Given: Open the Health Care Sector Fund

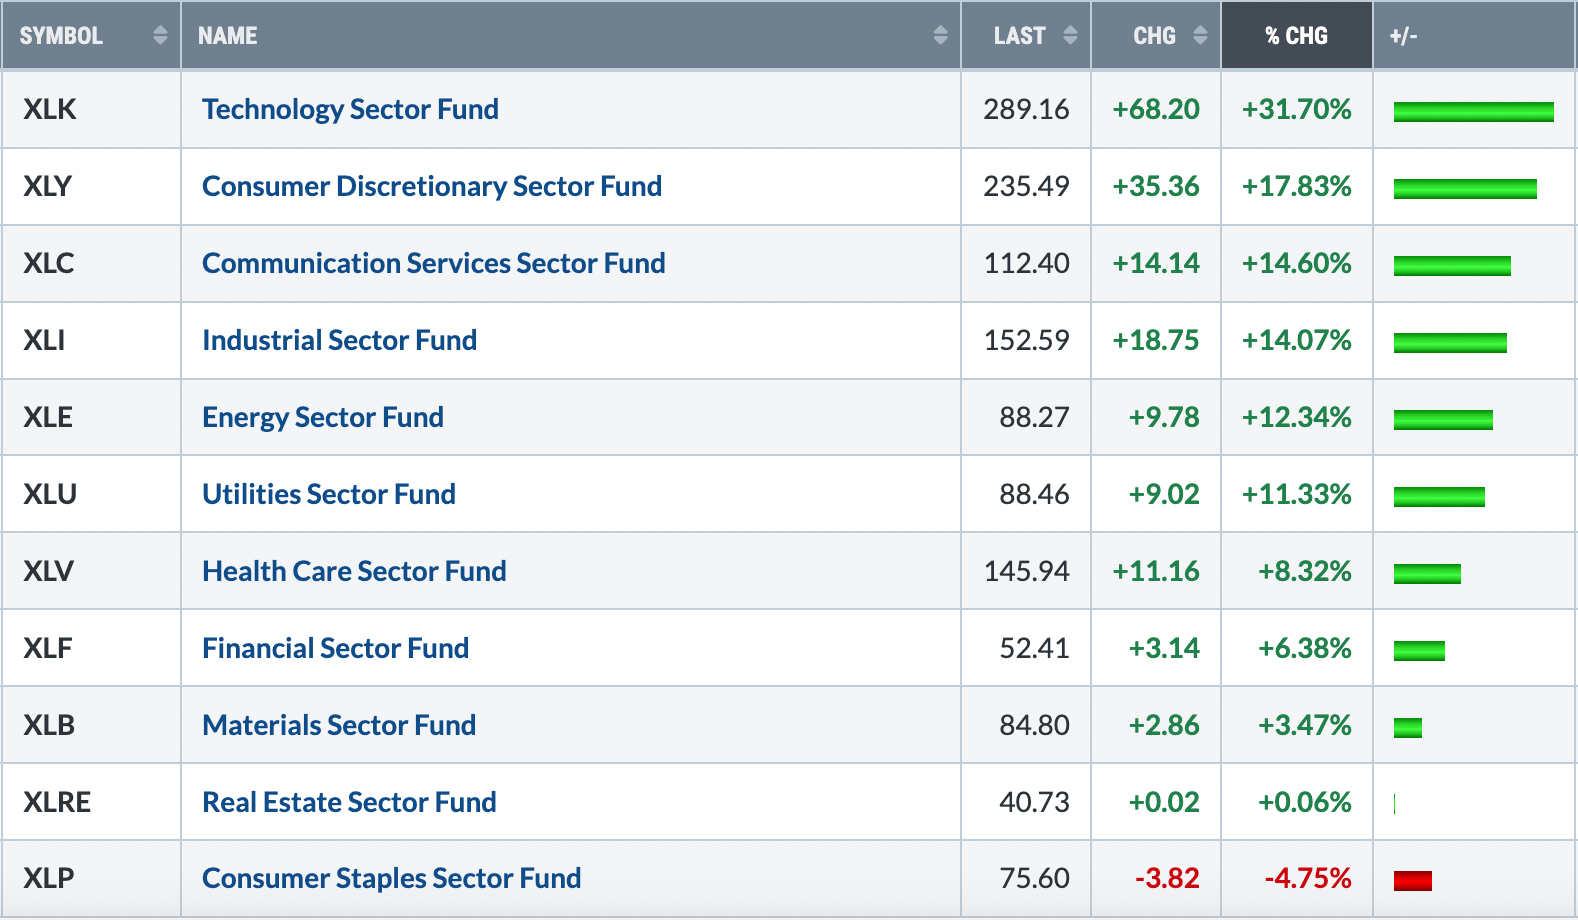Looking at the screenshot, I should [354, 571].
